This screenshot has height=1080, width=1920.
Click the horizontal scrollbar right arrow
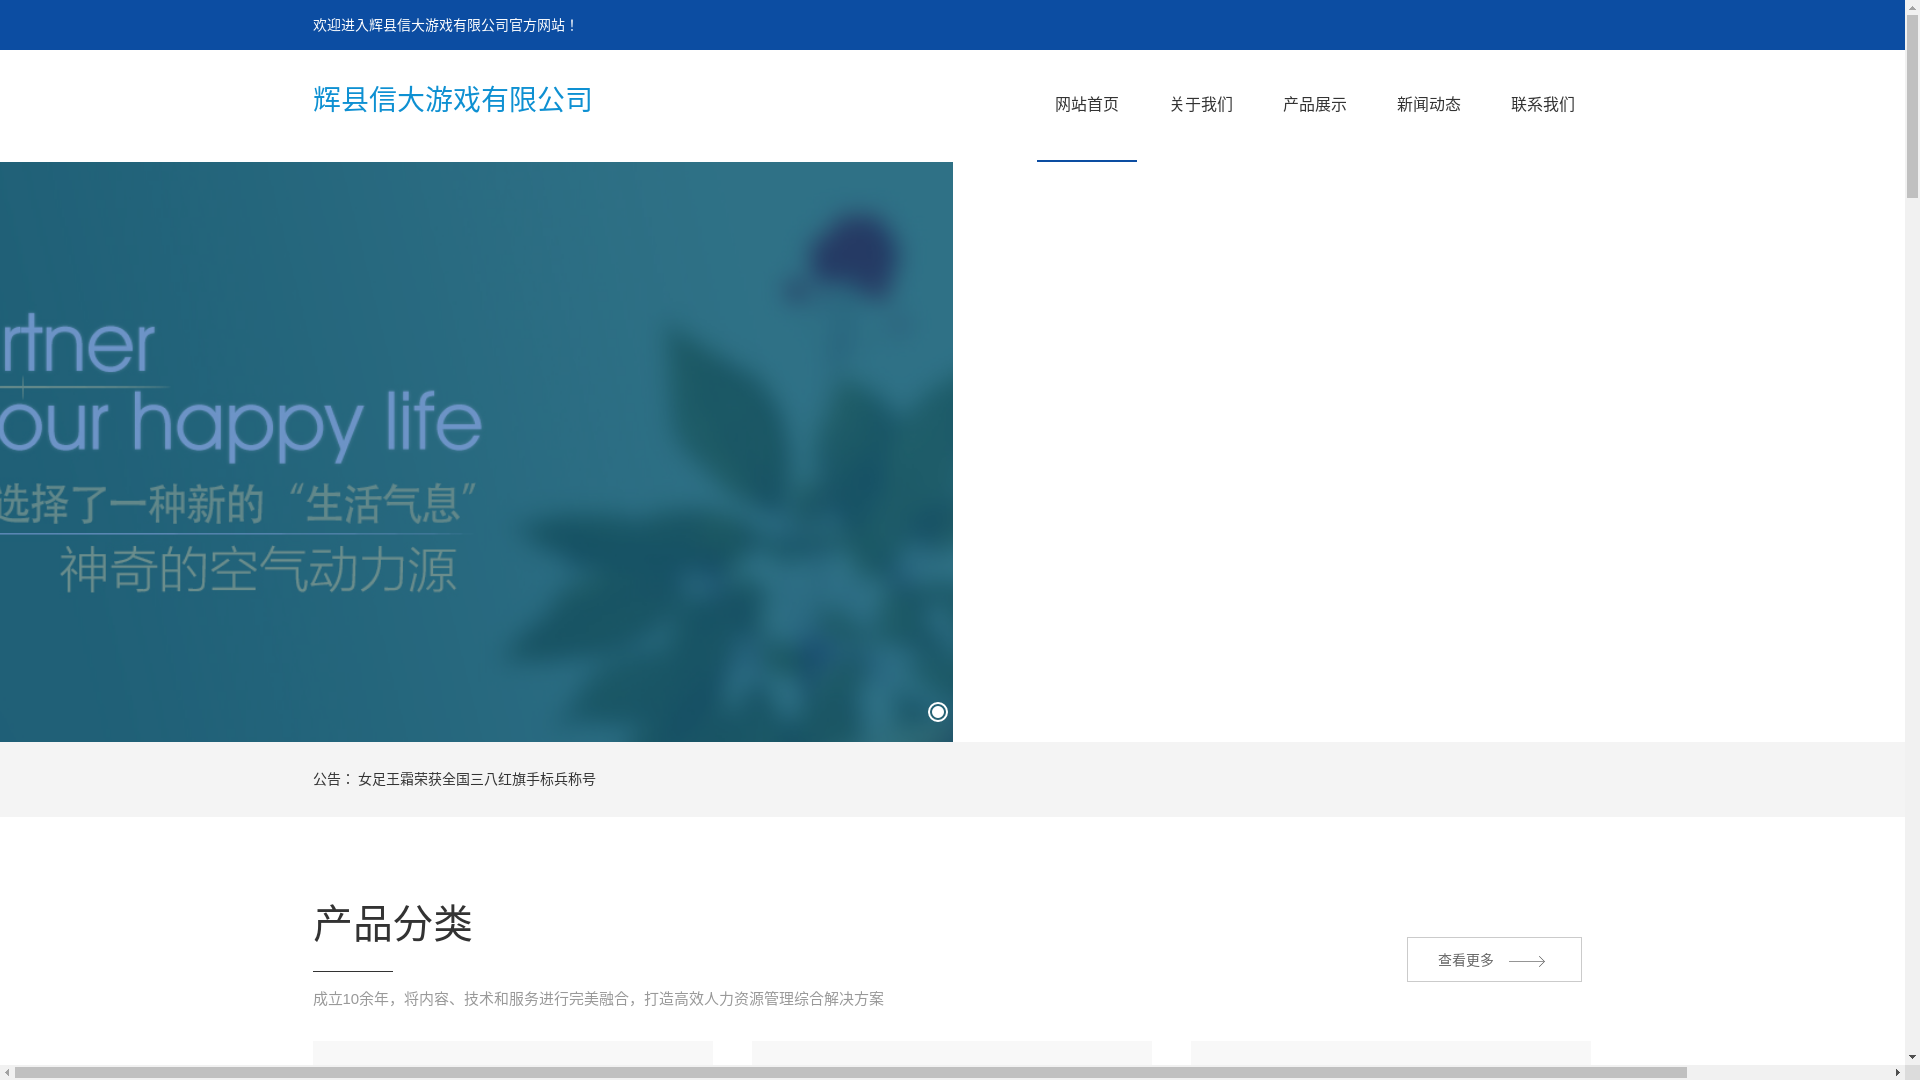1897,1073
